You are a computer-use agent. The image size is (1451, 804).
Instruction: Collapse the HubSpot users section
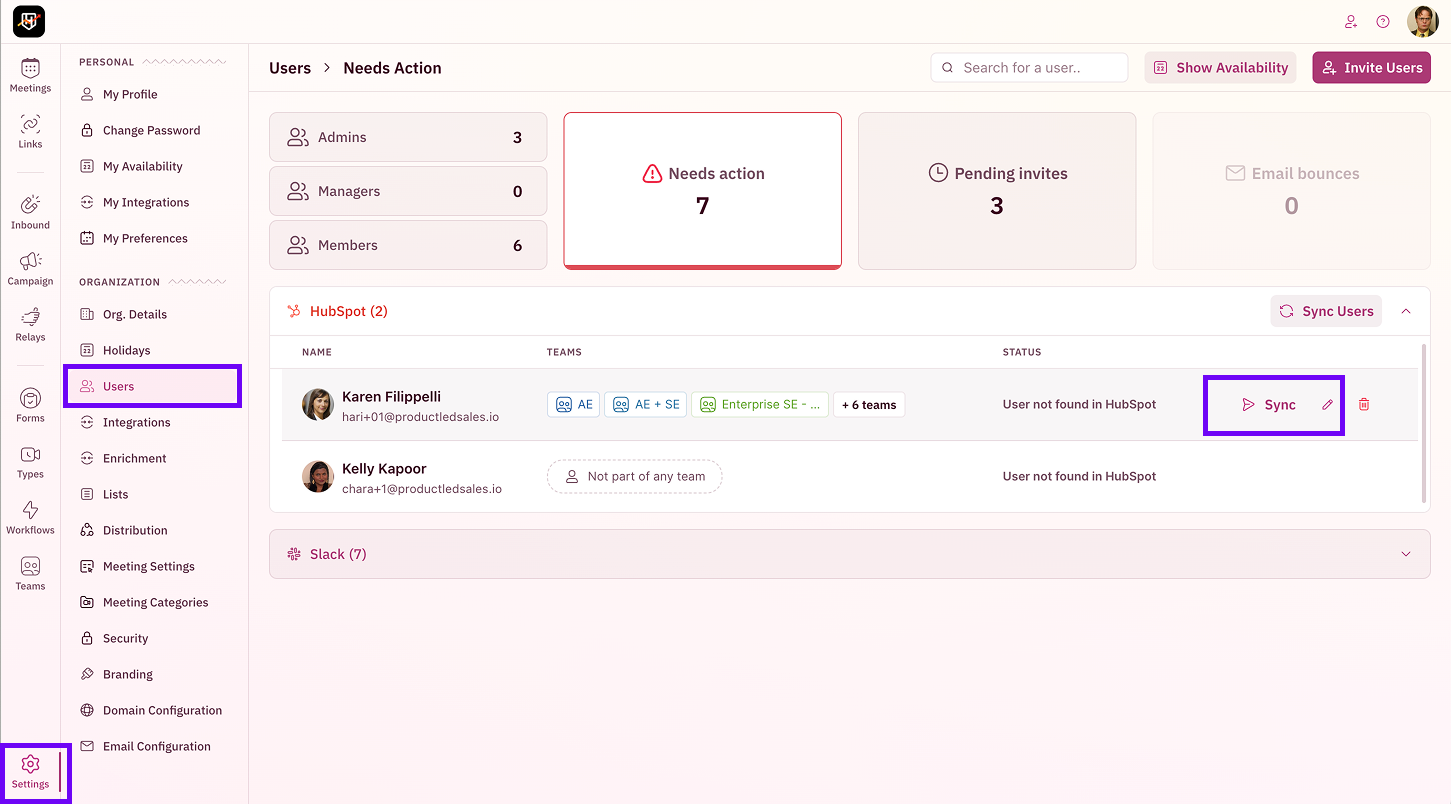1406,311
